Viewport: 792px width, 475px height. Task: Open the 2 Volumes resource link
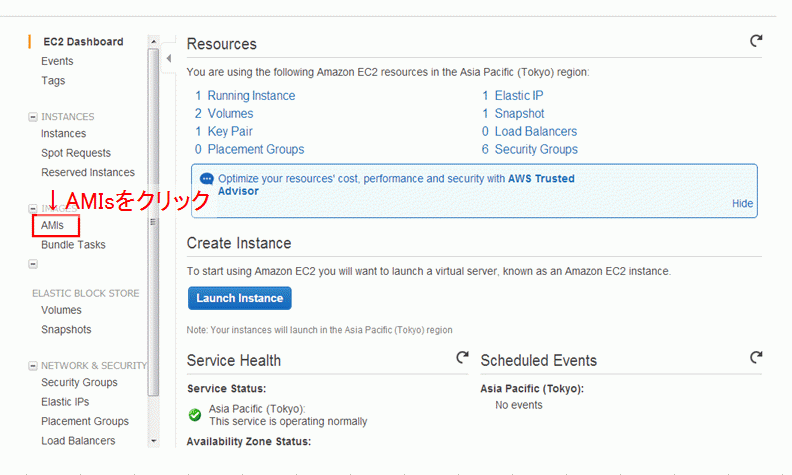224,114
